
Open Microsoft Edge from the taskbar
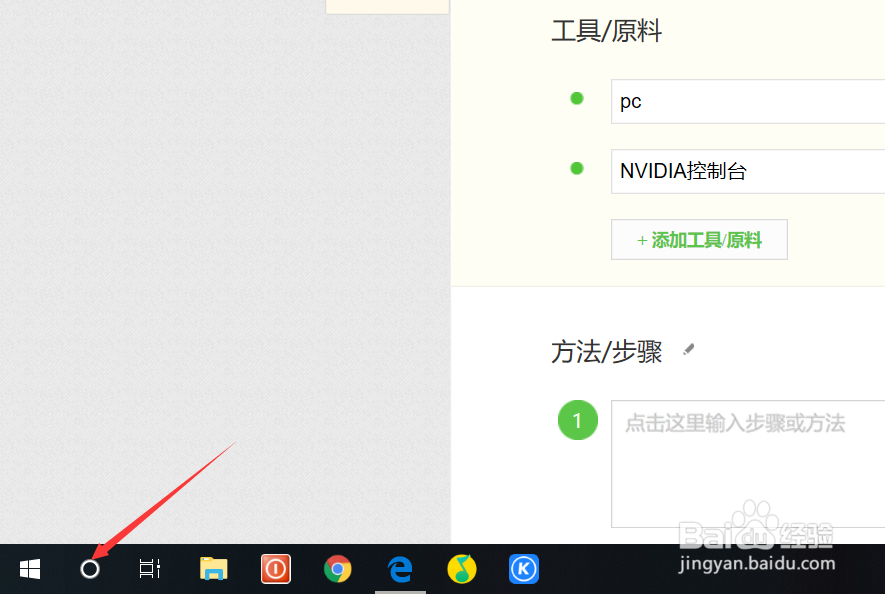[400, 568]
